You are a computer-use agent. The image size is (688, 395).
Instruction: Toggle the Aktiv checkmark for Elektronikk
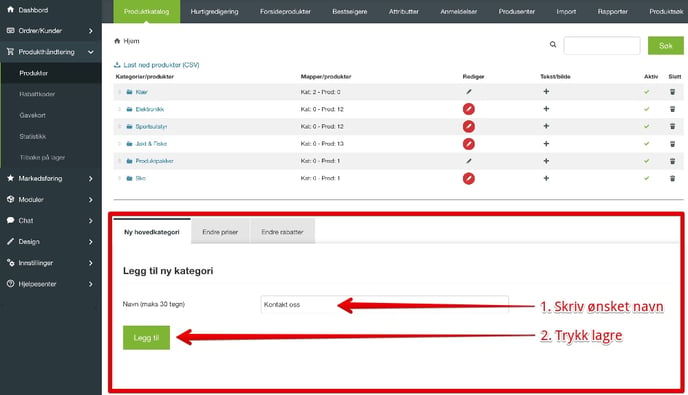click(646, 109)
